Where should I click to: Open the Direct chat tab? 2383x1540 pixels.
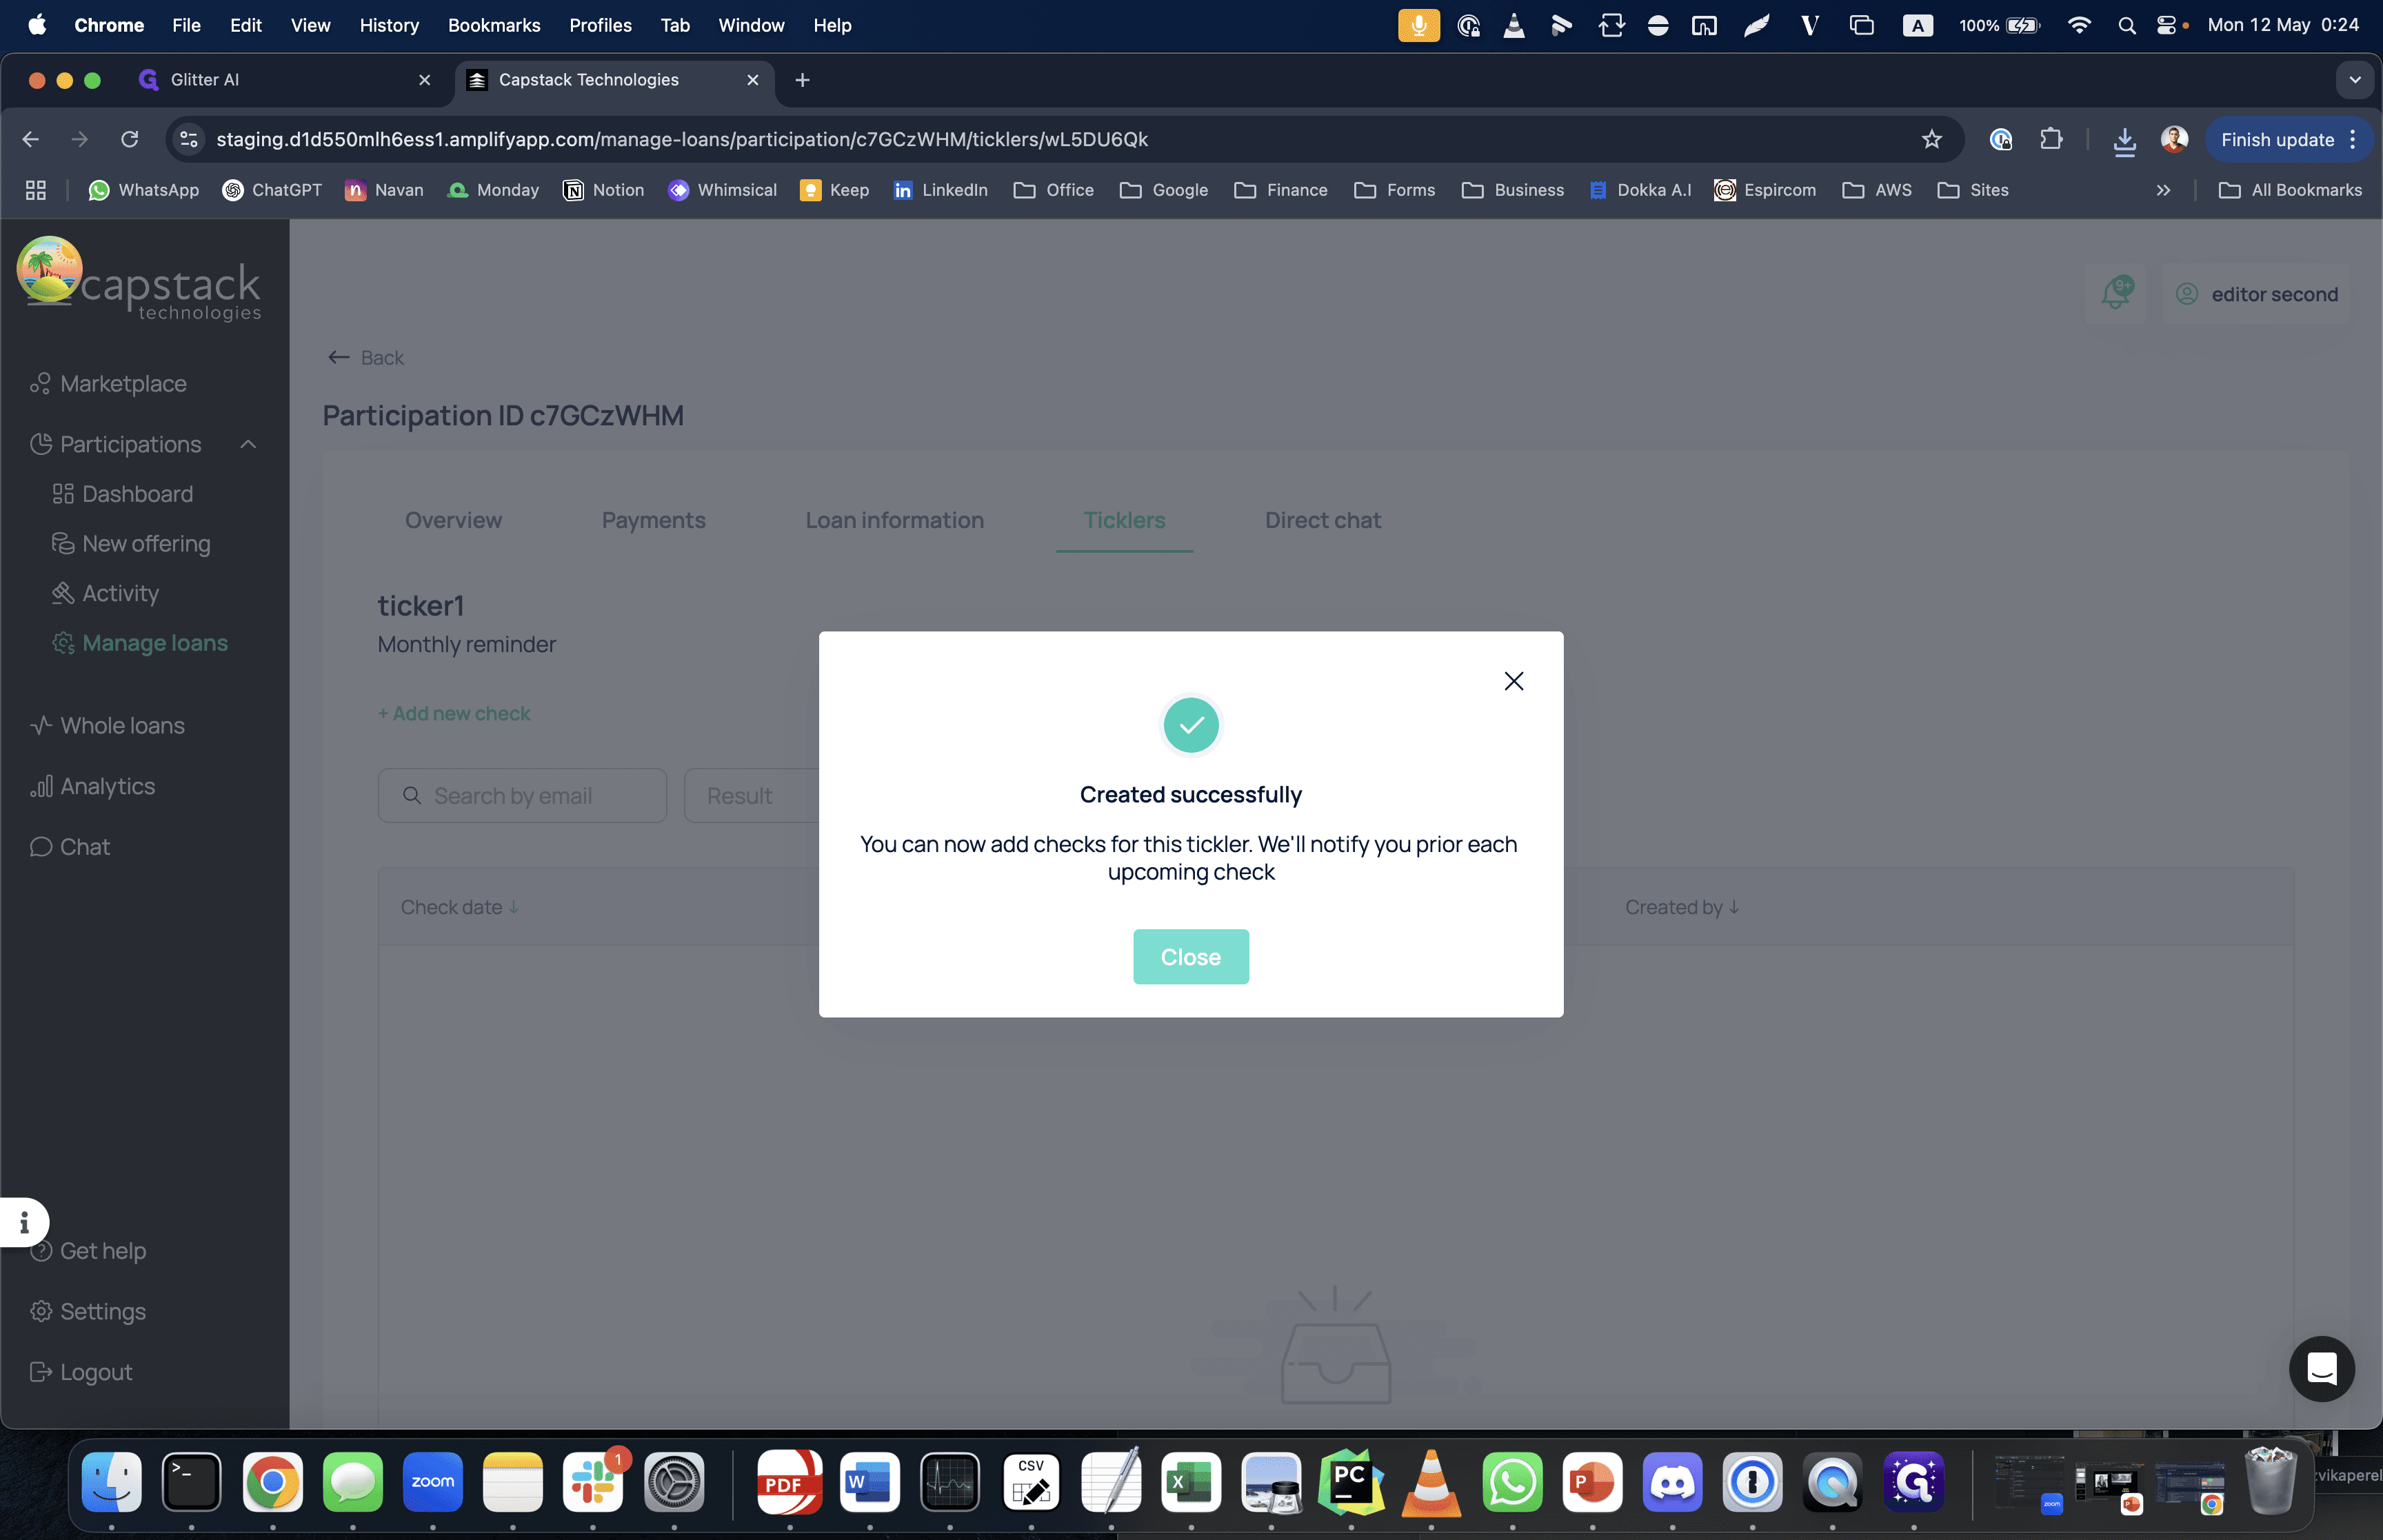click(x=1322, y=520)
